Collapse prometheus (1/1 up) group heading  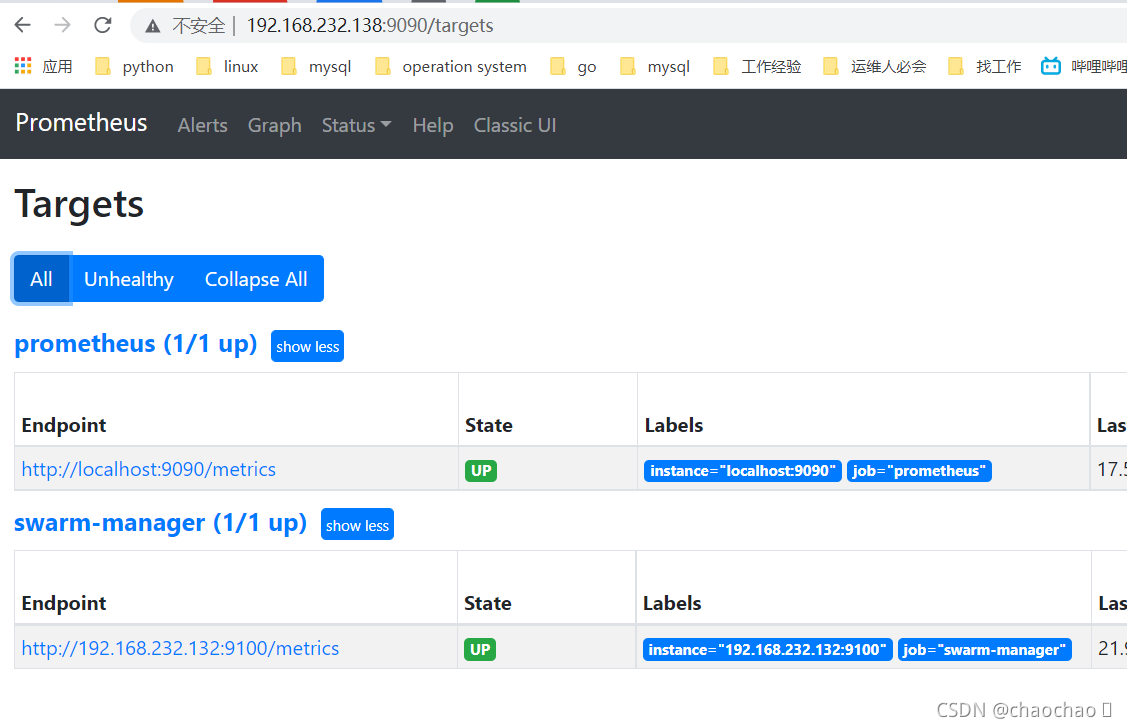point(136,344)
